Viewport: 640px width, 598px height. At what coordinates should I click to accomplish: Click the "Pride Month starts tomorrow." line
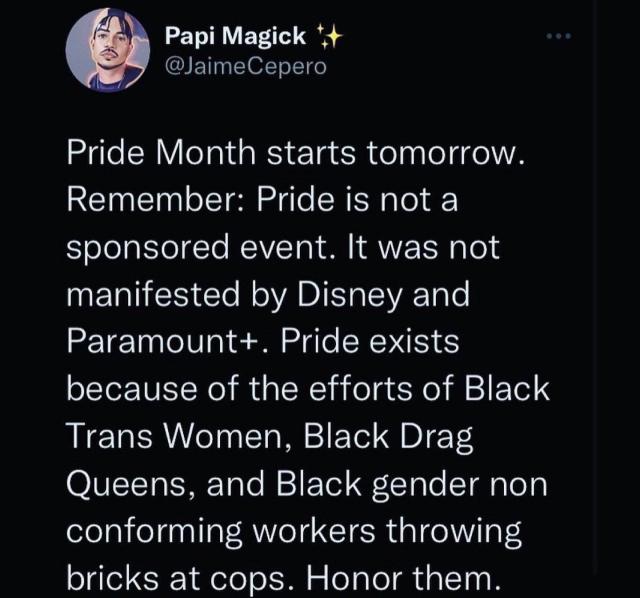[x=295, y=155]
